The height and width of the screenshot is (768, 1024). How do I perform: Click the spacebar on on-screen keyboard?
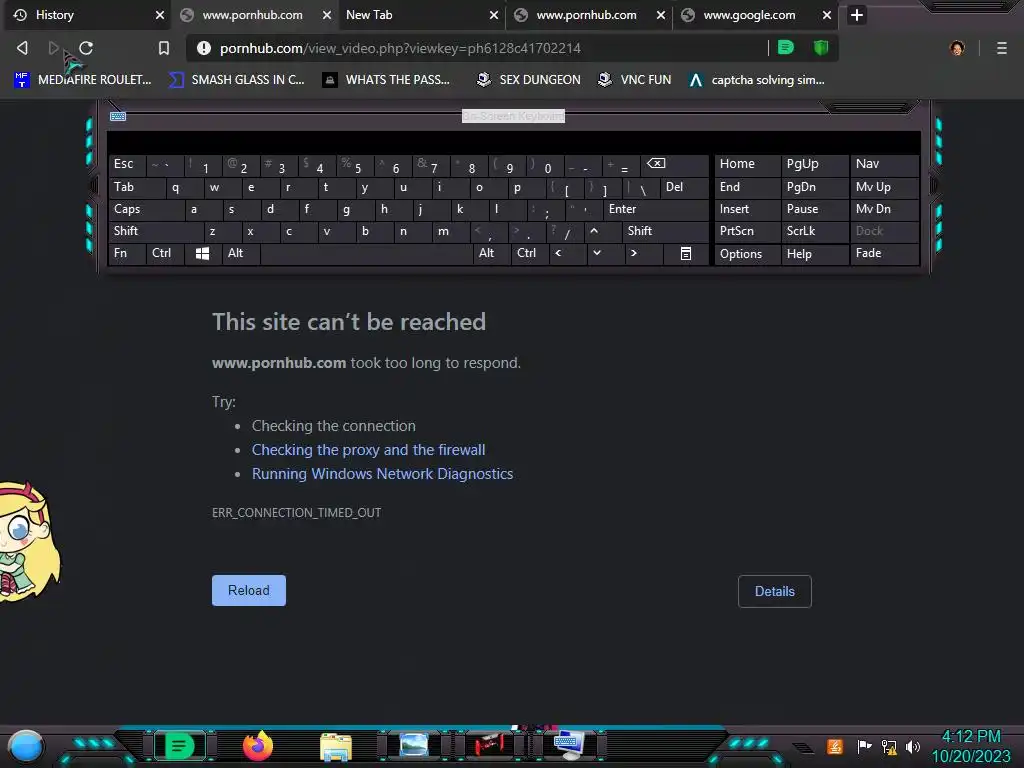366,253
